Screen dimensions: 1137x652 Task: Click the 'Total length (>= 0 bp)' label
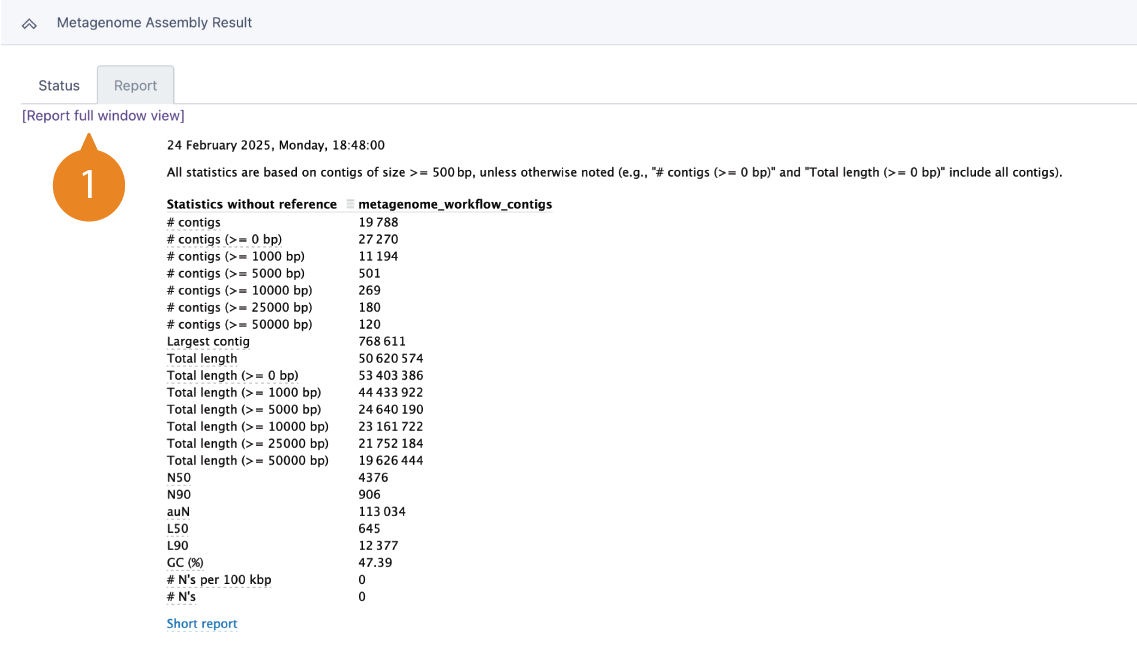(233, 376)
